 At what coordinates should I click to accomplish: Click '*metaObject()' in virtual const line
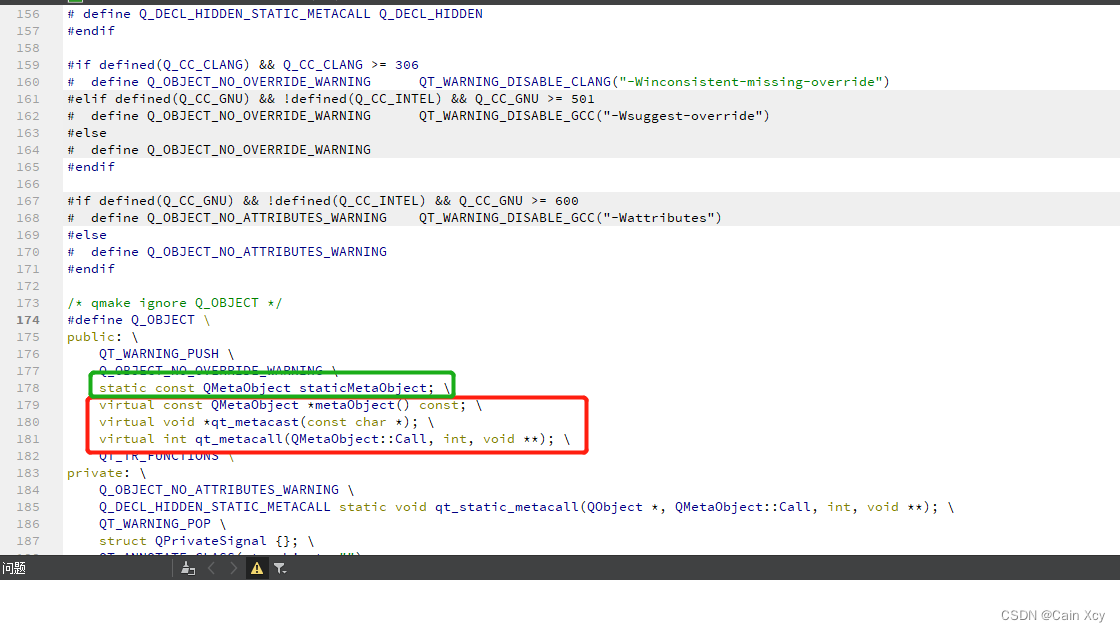click(x=359, y=405)
